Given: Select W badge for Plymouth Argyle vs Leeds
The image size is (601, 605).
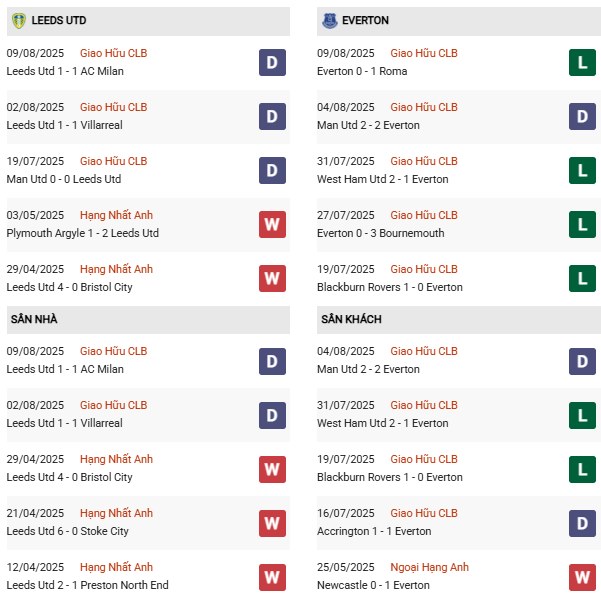Looking at the screenshot, I should [x=272, y=224].
